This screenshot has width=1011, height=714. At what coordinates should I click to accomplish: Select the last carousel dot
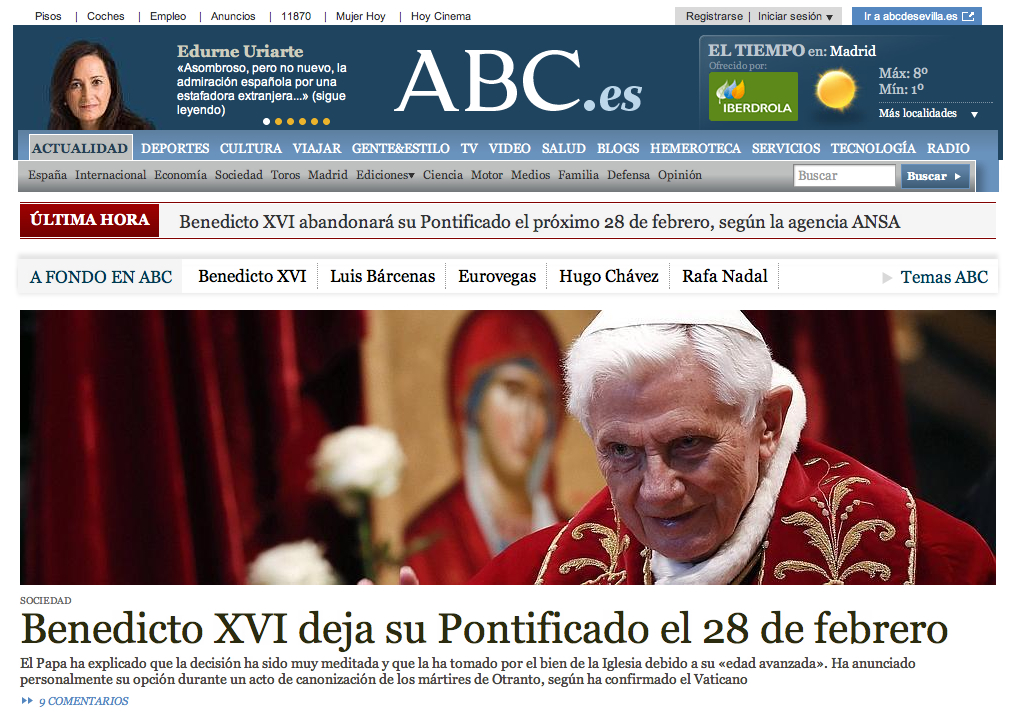pos(326,121)
